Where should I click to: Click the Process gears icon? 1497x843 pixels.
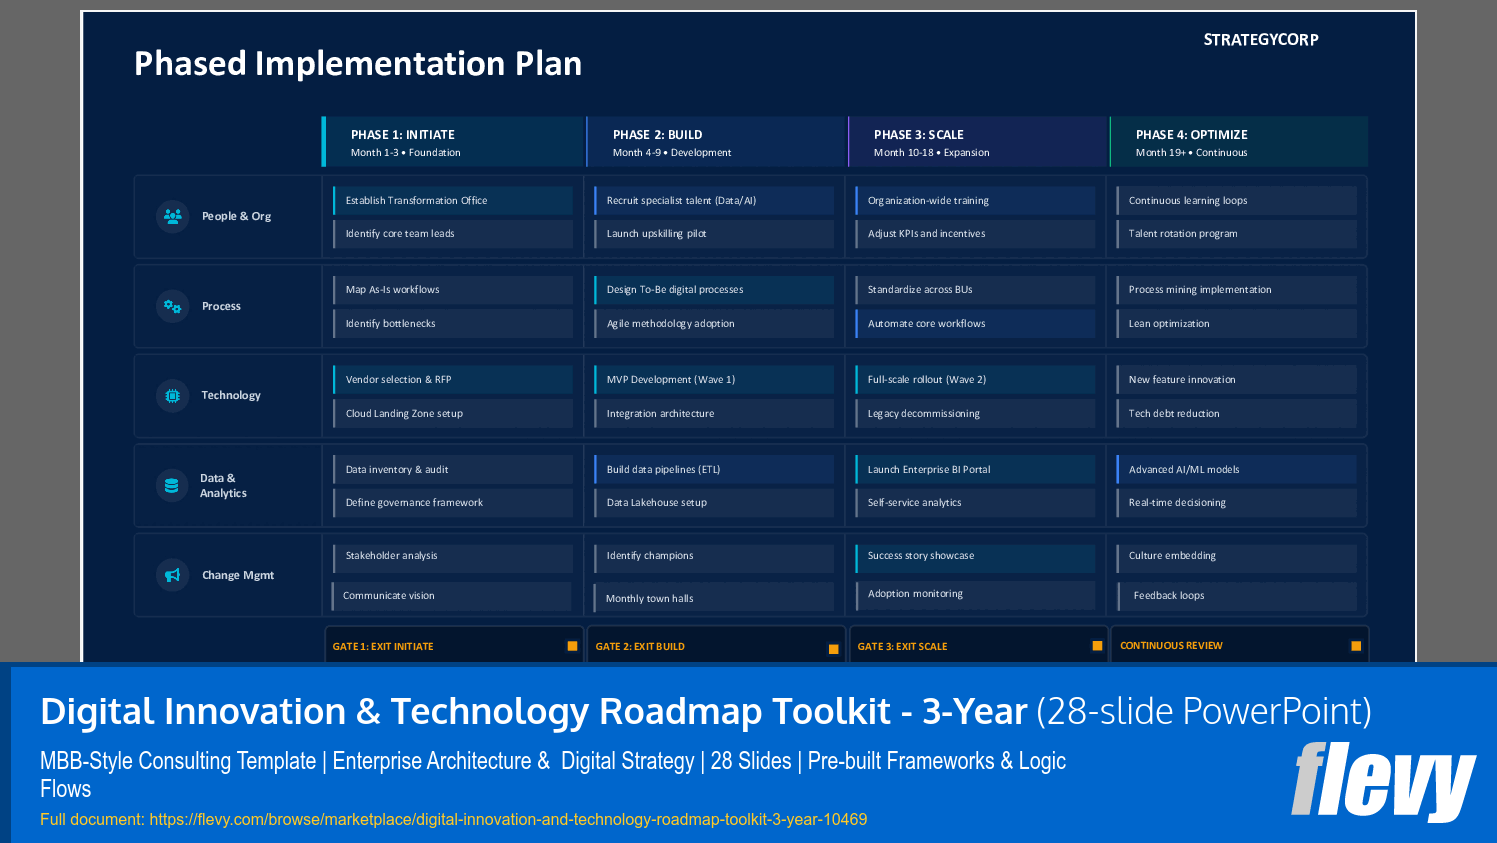170,305
